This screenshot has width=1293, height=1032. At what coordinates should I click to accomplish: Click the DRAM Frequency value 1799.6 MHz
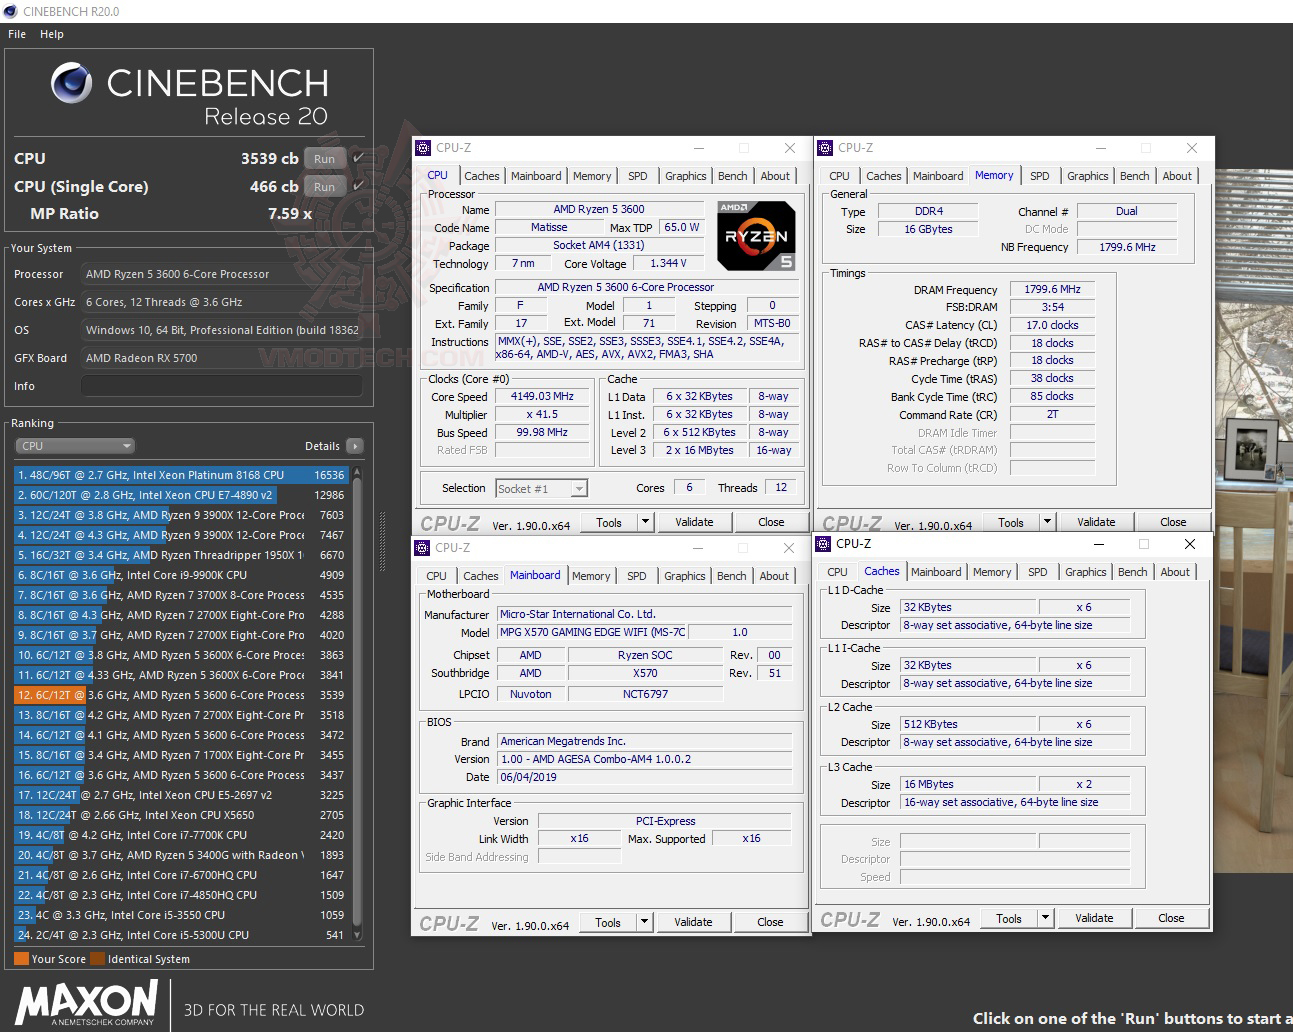coord(1052,289)
